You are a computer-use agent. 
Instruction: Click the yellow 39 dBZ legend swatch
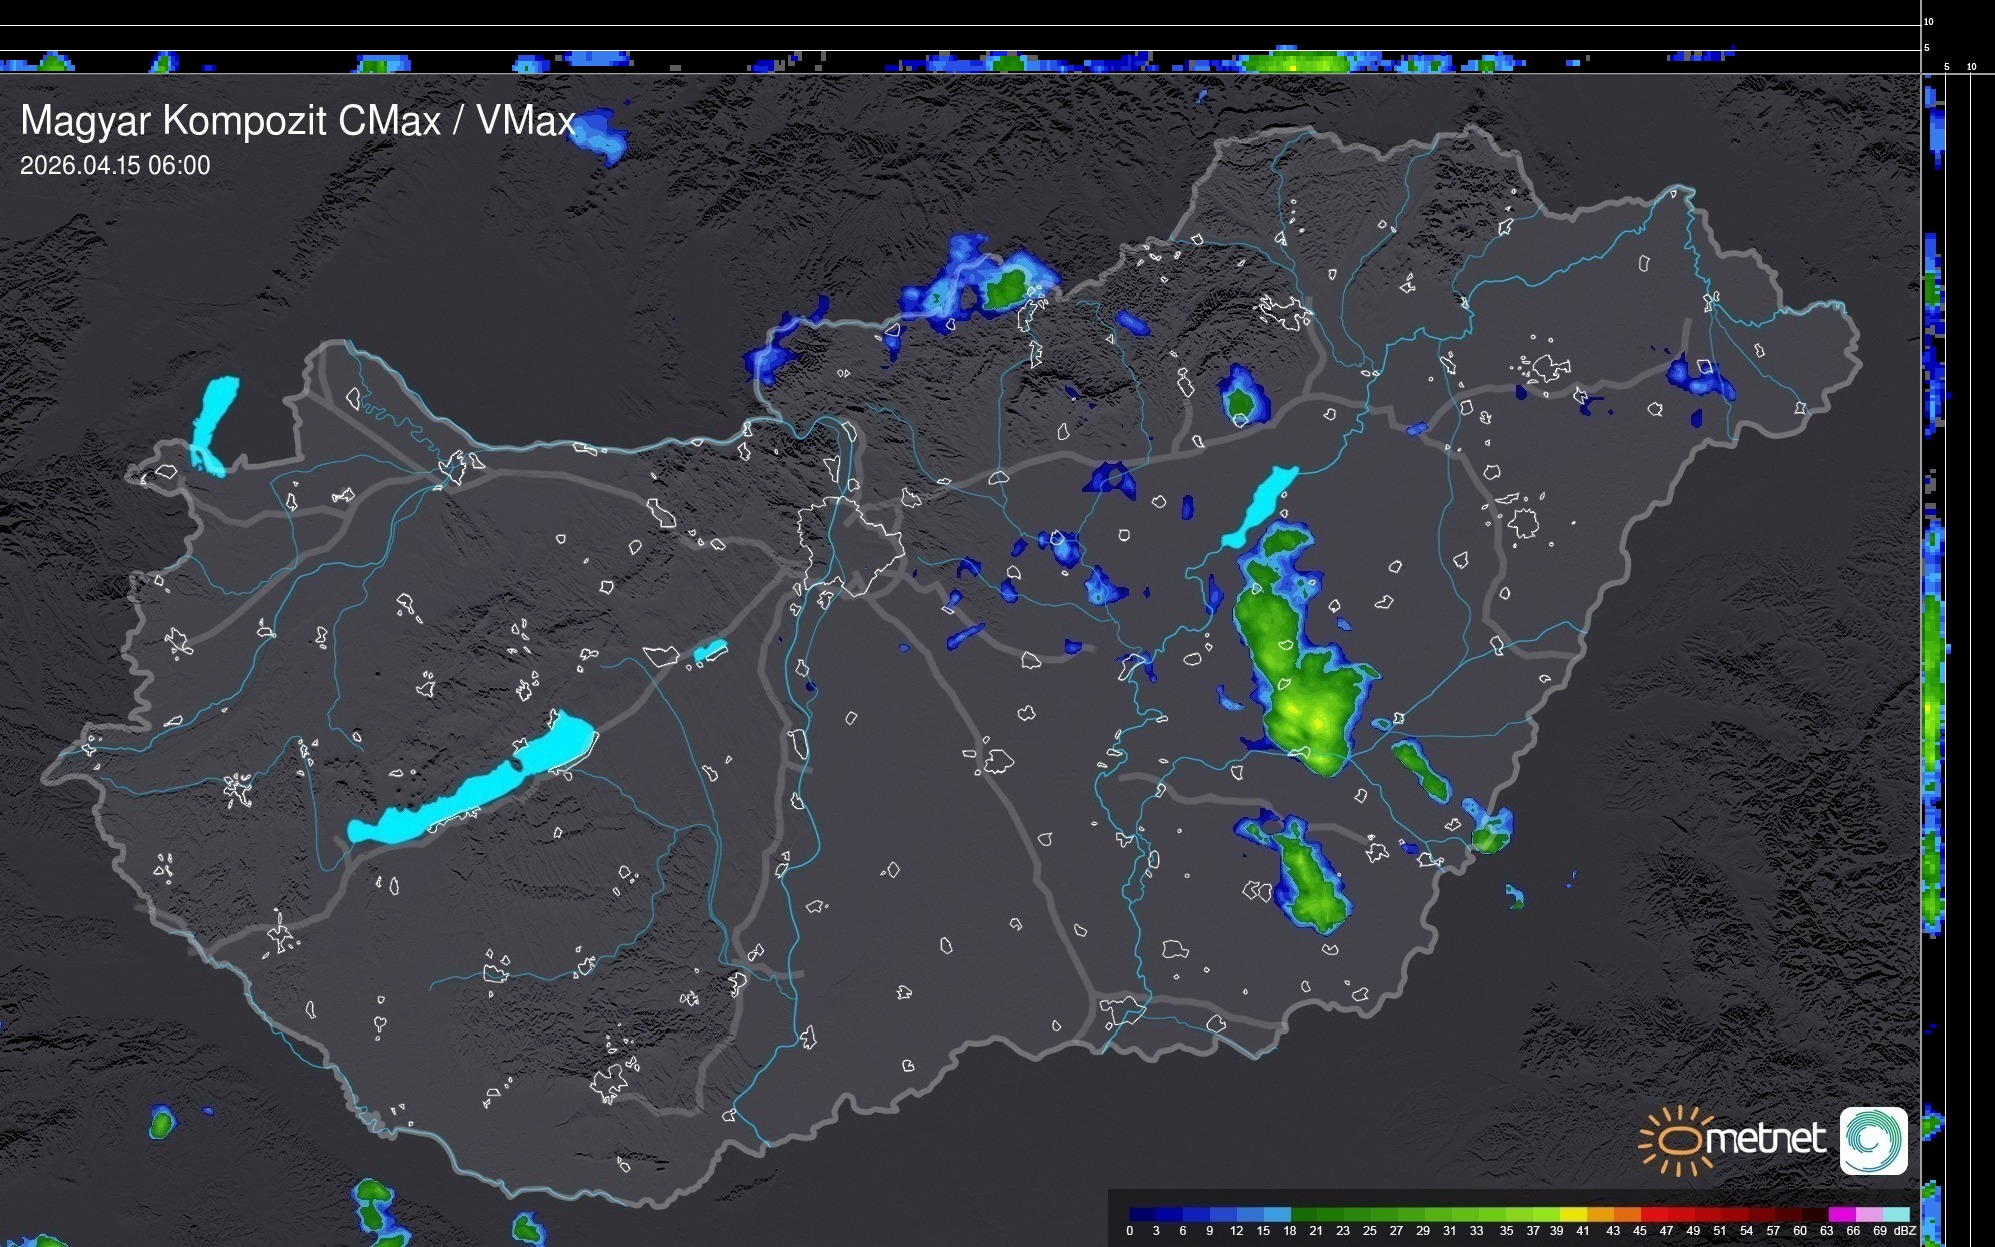[x=1573, y=1214]
